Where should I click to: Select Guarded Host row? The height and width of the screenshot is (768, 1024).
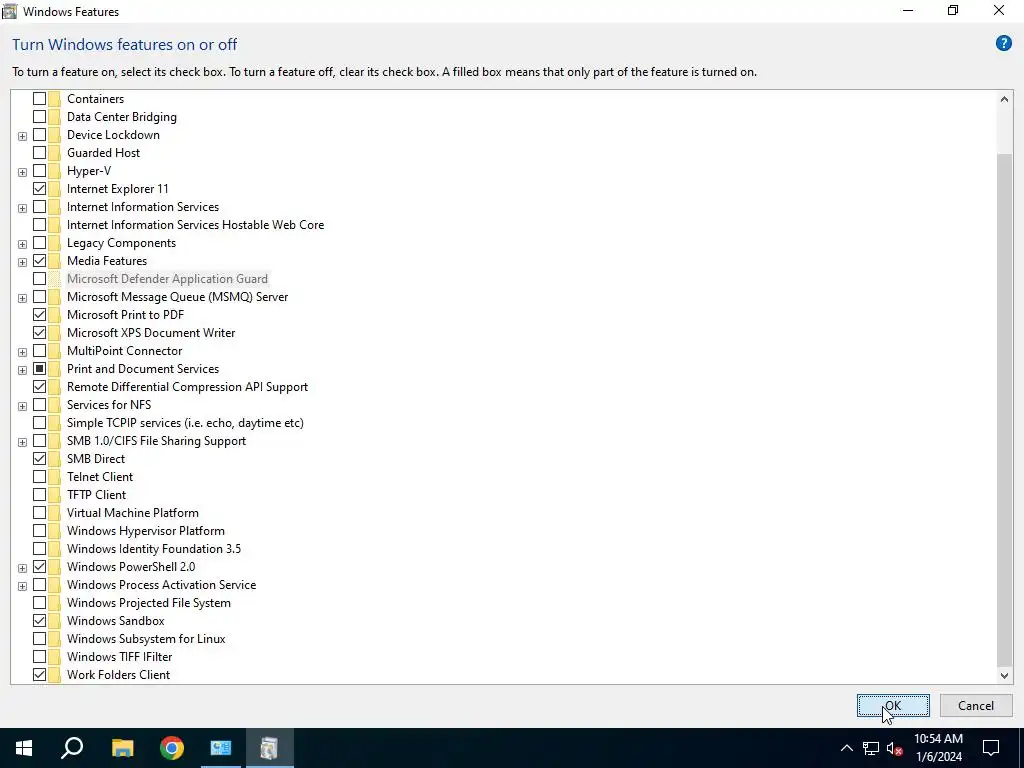tap(103, 153)
